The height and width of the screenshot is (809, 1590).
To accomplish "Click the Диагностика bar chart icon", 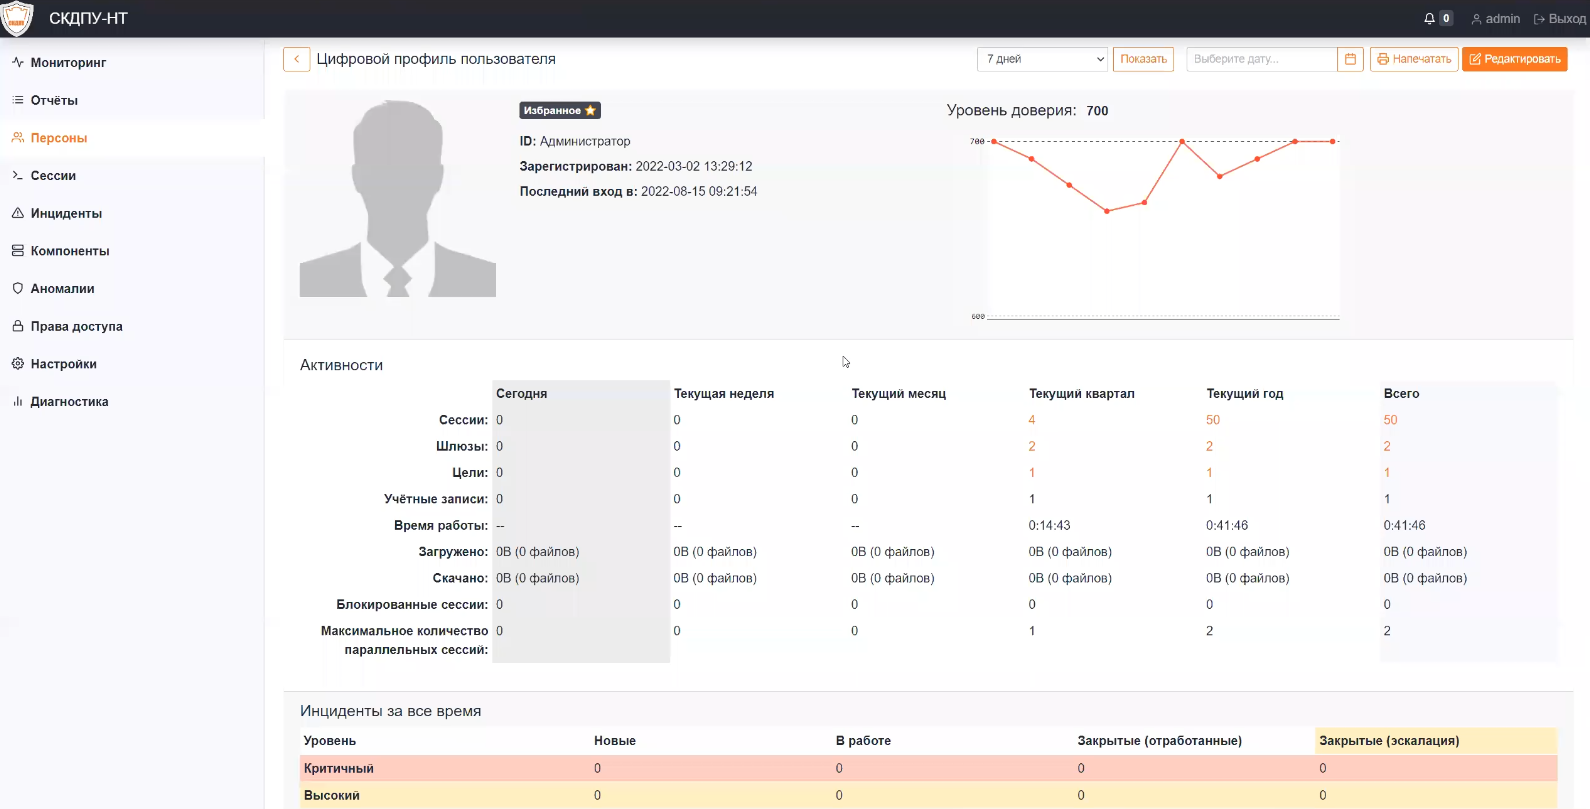I will (17, 401).
